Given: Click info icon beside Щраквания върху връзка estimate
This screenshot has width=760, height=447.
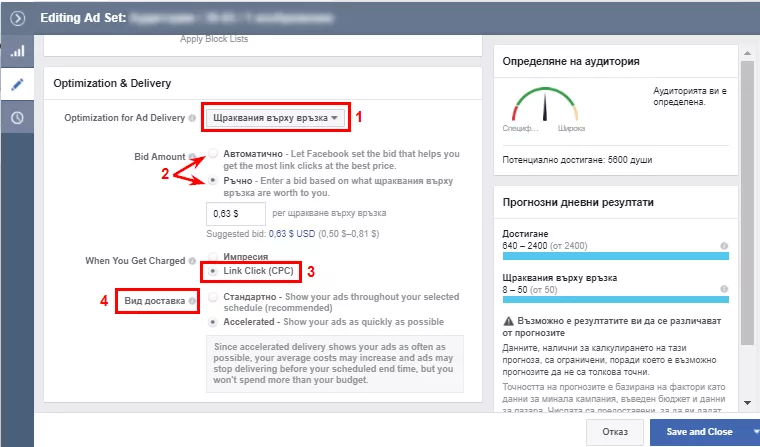Looking at the screenshot, I should click(x=724, y=289).
